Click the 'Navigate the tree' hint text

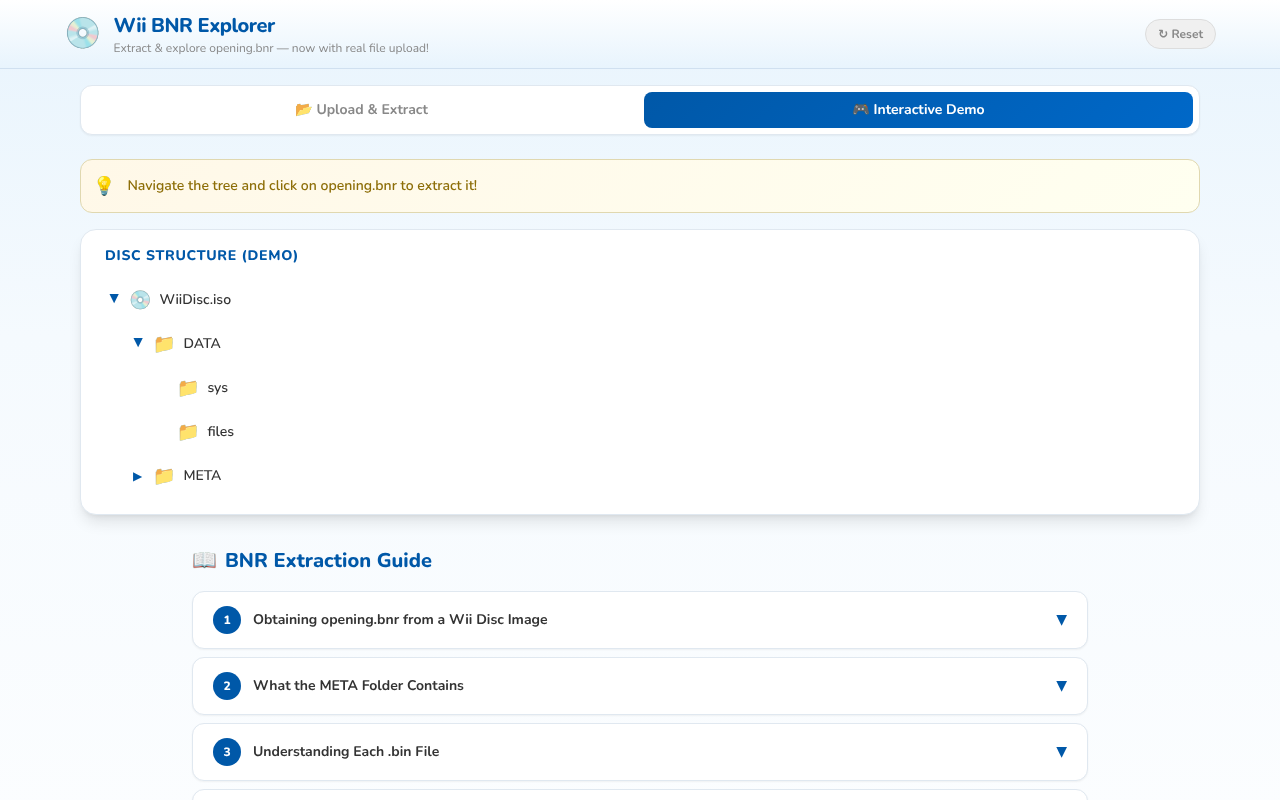coord(302,186)
